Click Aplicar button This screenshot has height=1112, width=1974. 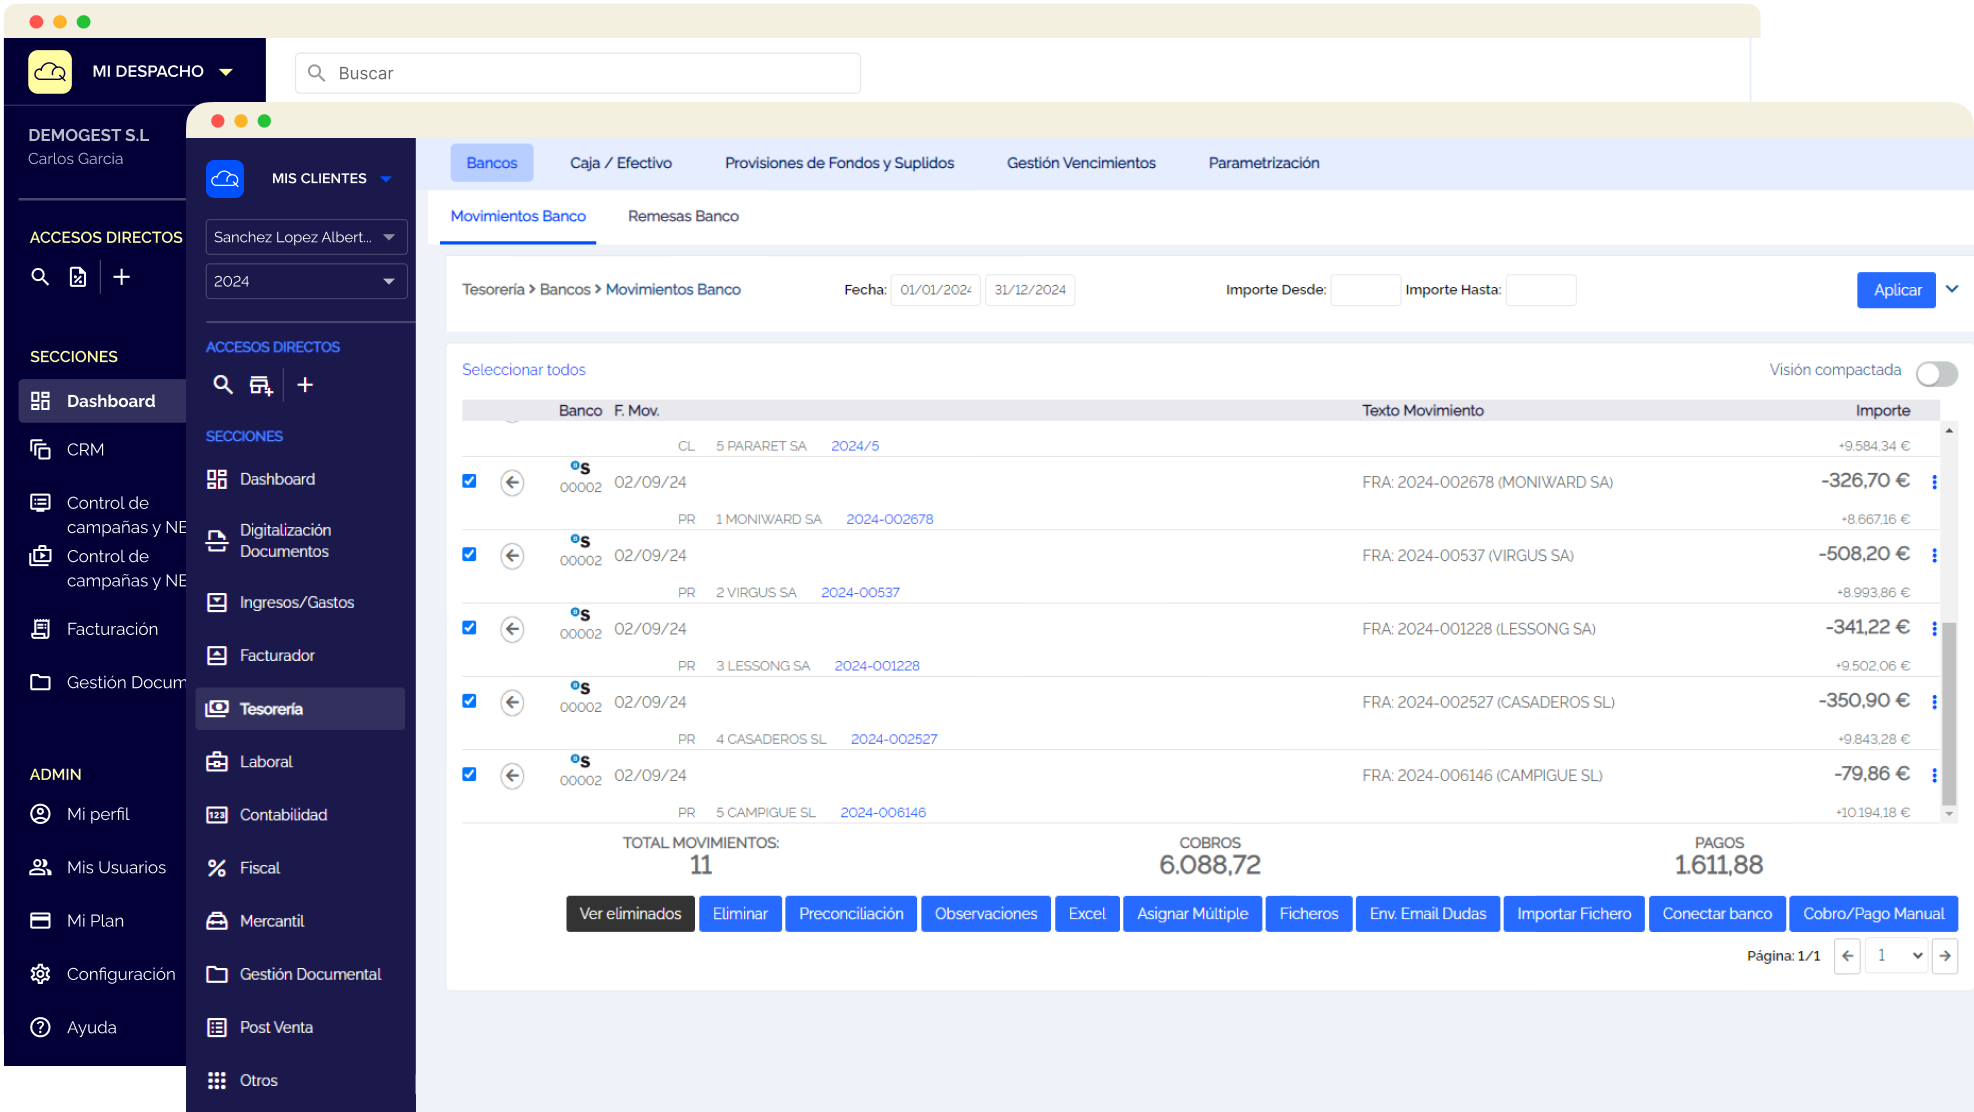coord(1897,290)
